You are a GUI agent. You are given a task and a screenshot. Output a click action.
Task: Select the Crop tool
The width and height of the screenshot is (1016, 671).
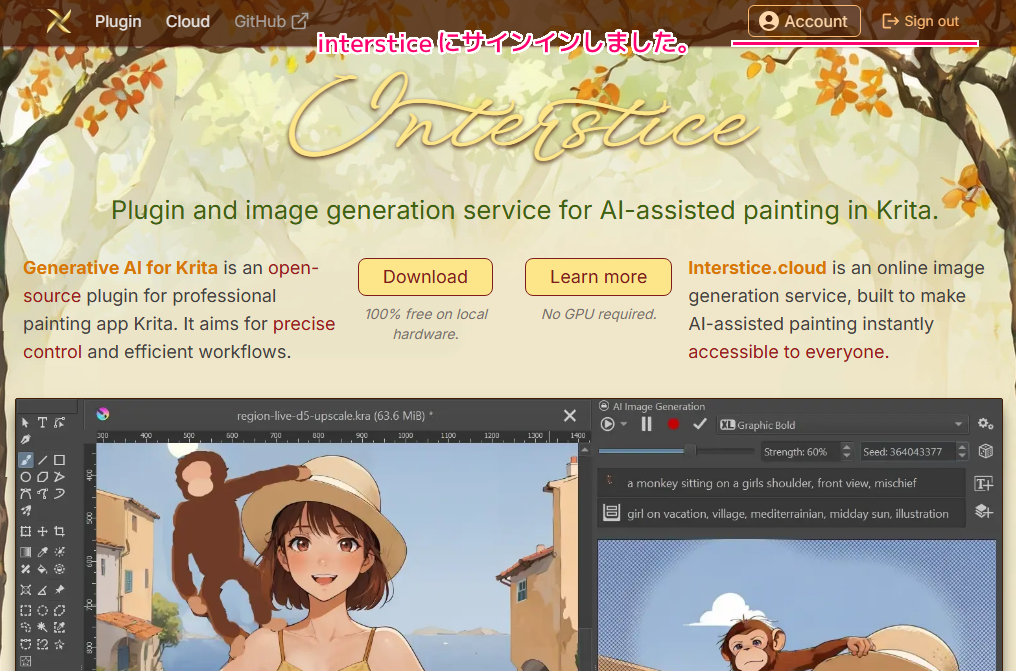pos(59,531)
